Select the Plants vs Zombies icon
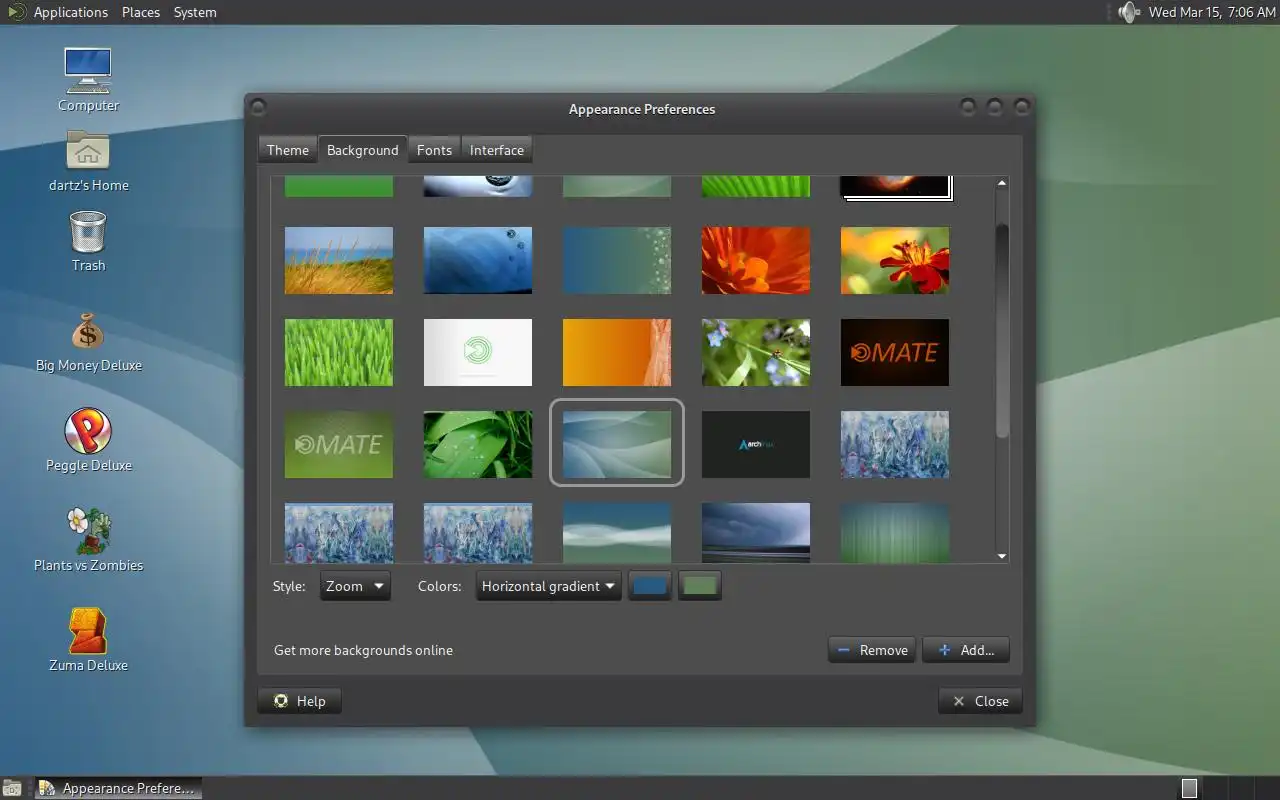This screenshot has height=800, width=1280. click(x=88, y=540)
